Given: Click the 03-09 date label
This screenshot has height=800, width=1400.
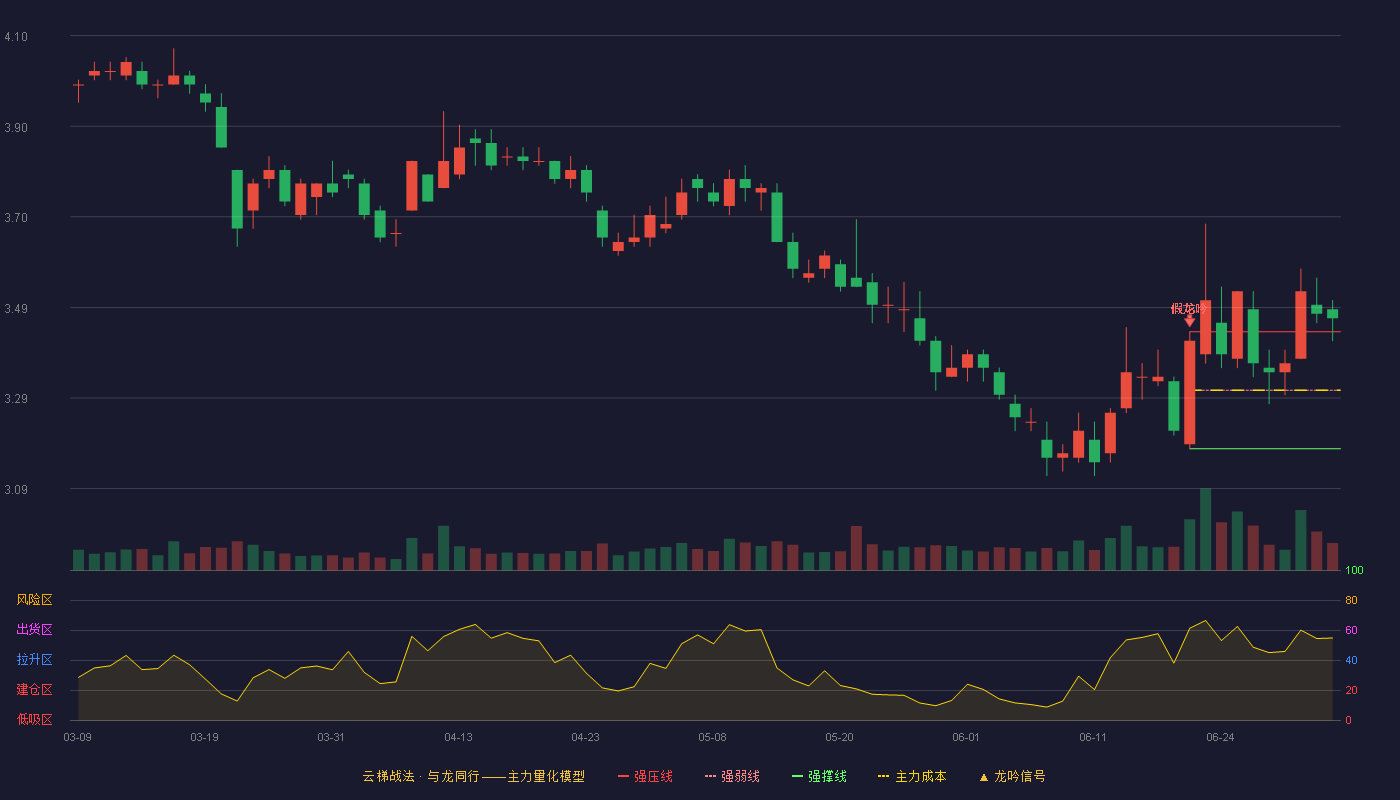Looking at the screenshot, I should (77, 737).
